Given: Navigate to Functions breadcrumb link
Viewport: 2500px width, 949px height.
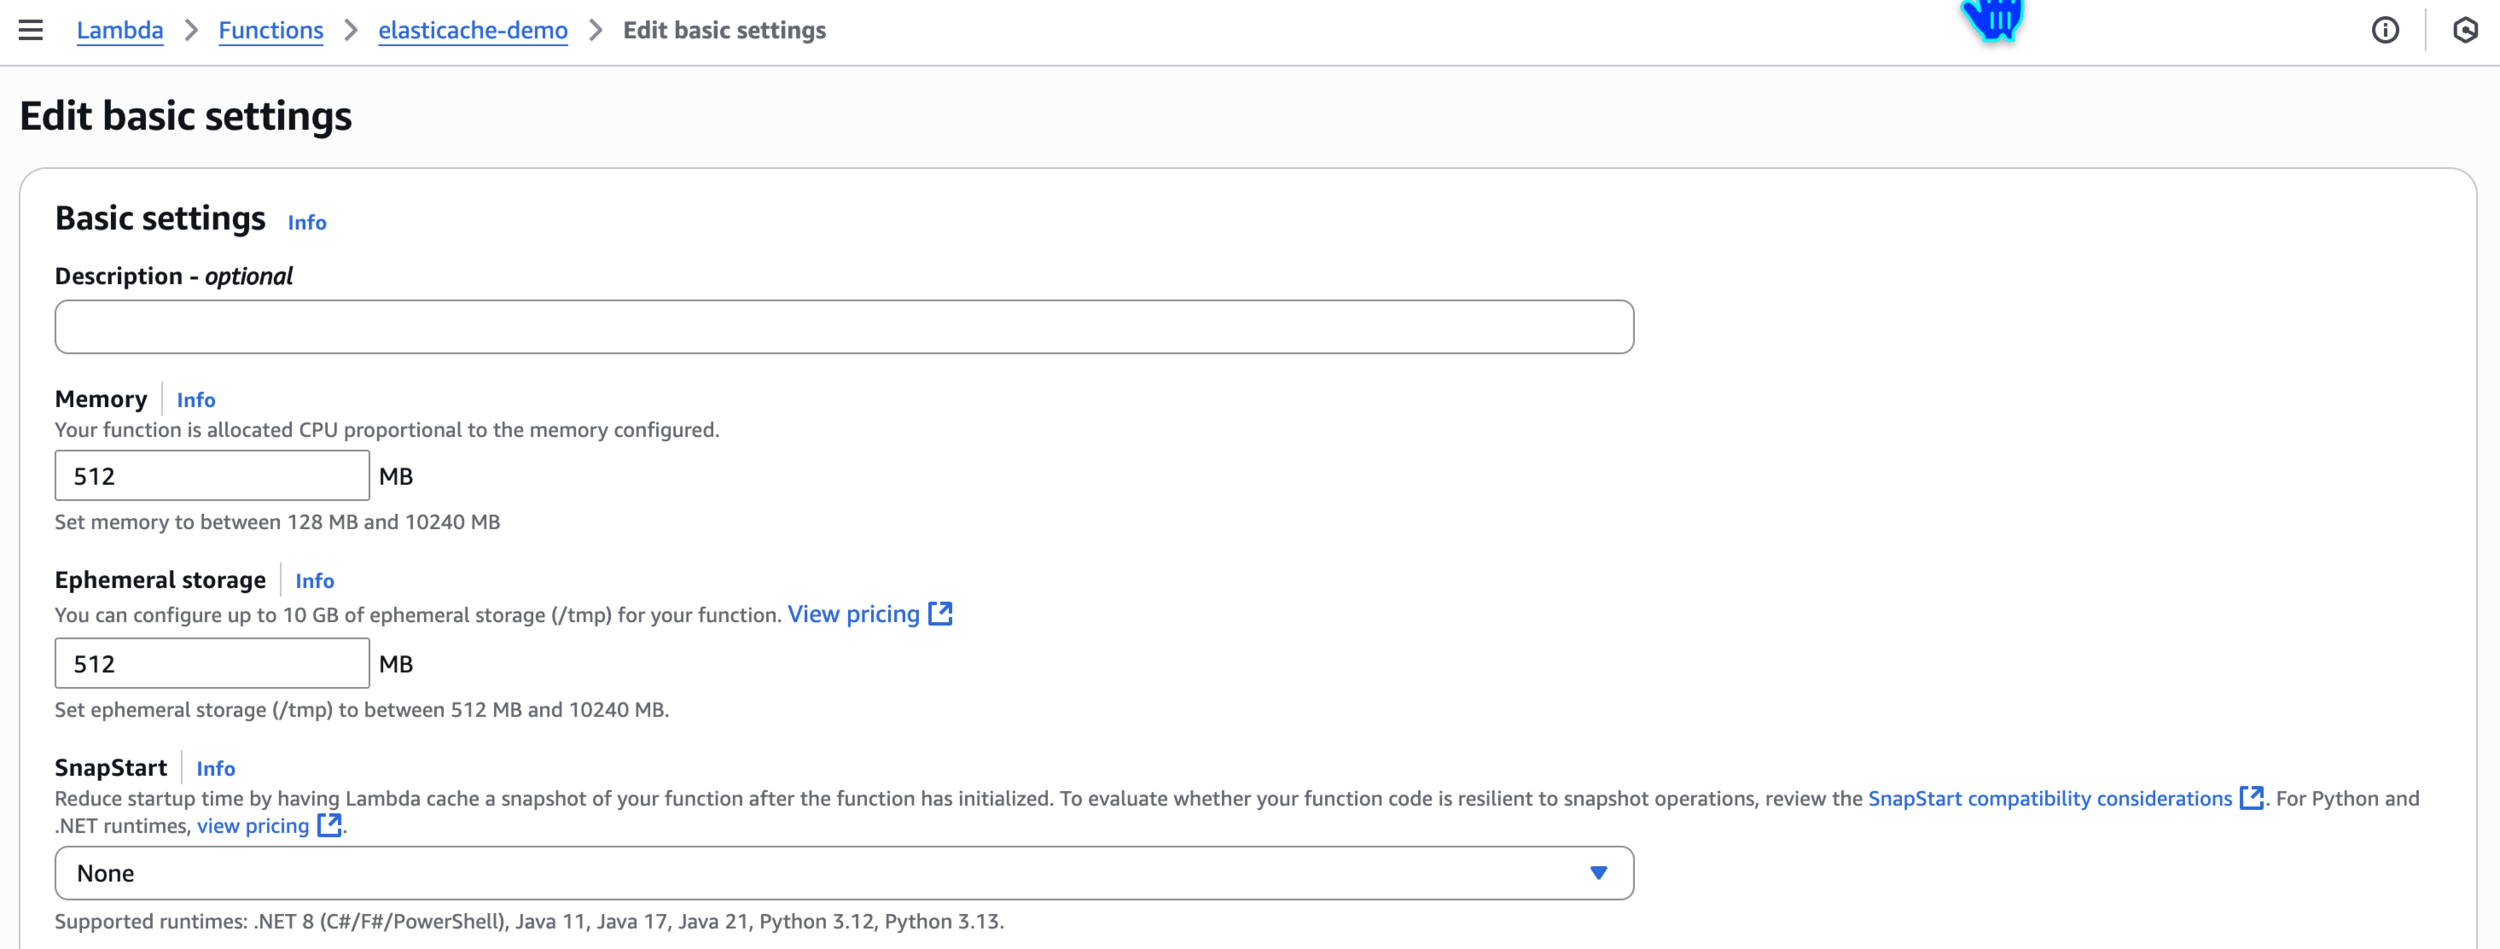Looking at the screenshot, I should 271,30.
